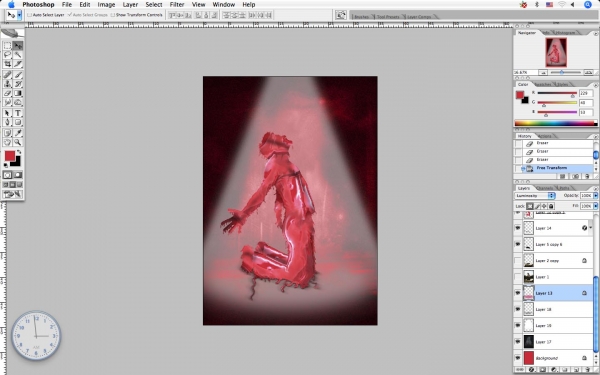600x375 pixels.
Task: Select the Magic Wand tool
Action: [x=18, y=55]
